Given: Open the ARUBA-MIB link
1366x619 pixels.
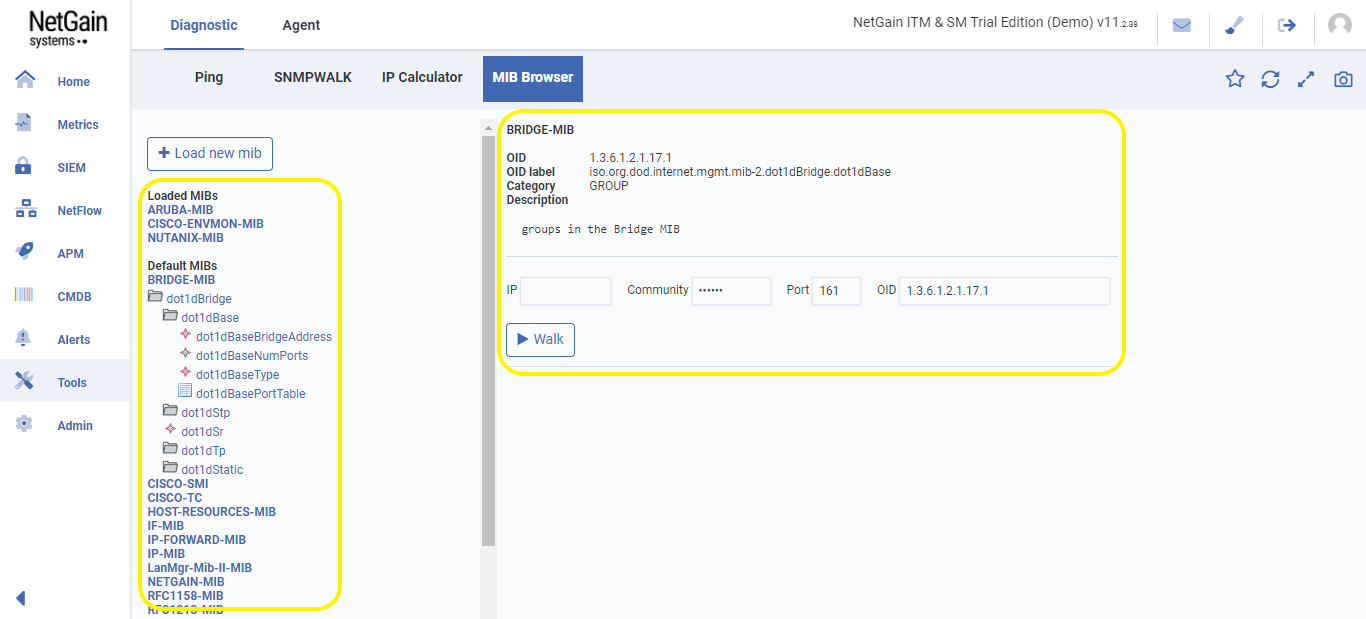Looking at the screenshot, I should click(180, 210).
